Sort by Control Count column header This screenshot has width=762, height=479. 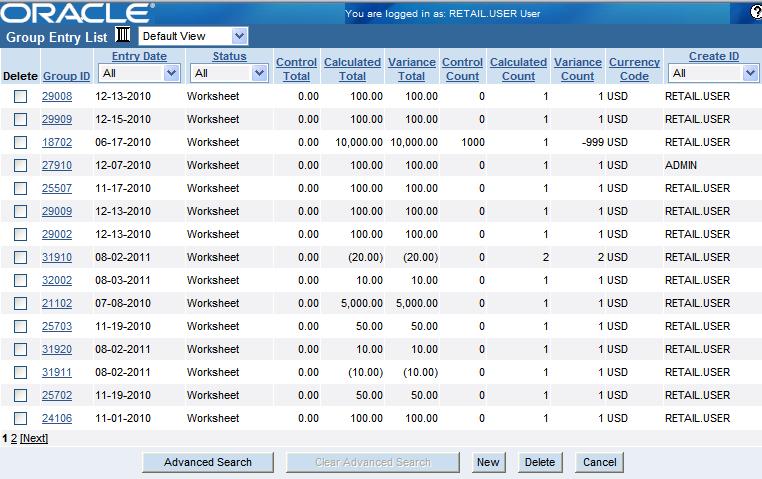coord(462,69)
